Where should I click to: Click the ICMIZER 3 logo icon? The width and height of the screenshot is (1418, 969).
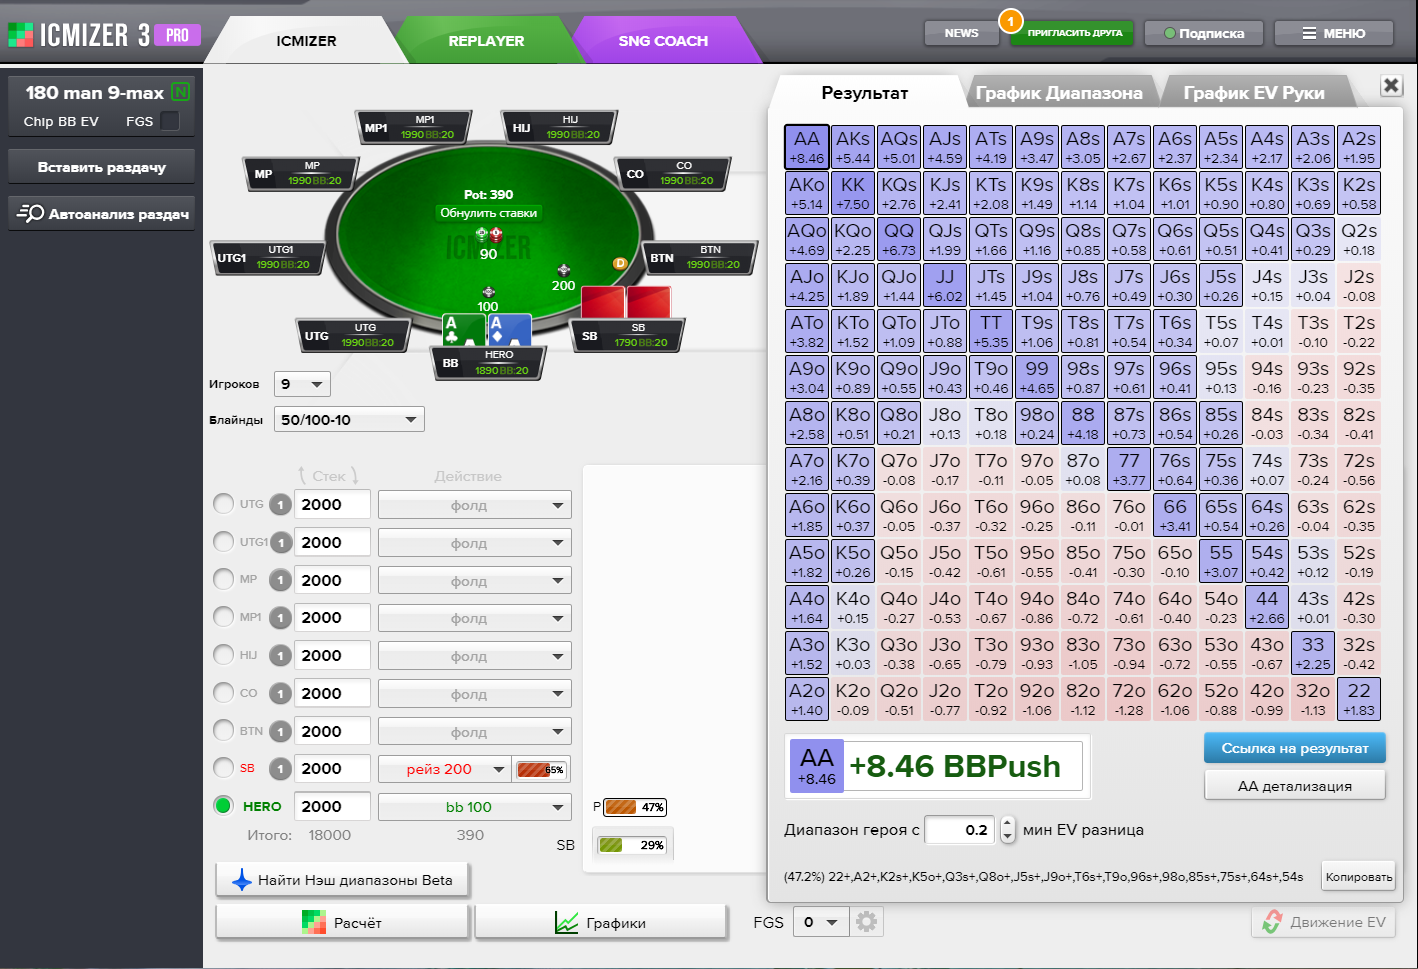click(20, 35)
